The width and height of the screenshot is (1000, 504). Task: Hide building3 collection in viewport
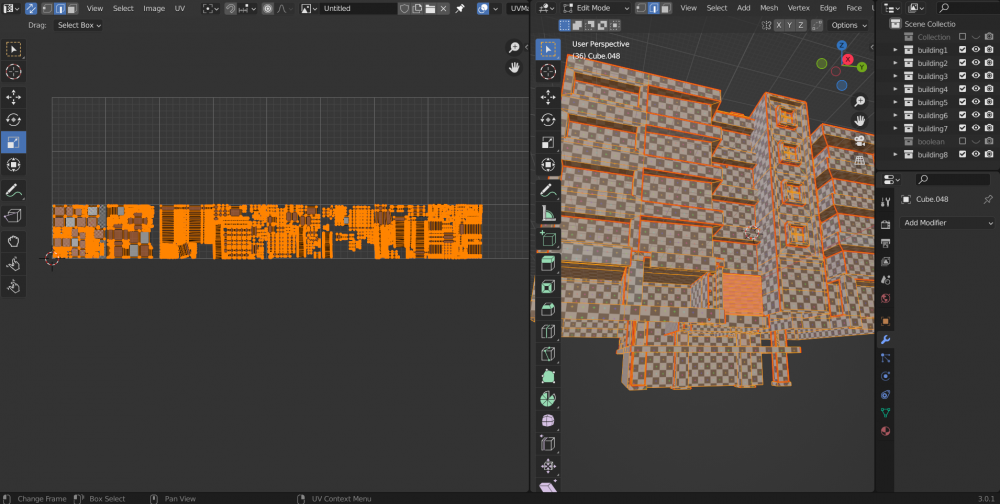[x=975, y=76]
